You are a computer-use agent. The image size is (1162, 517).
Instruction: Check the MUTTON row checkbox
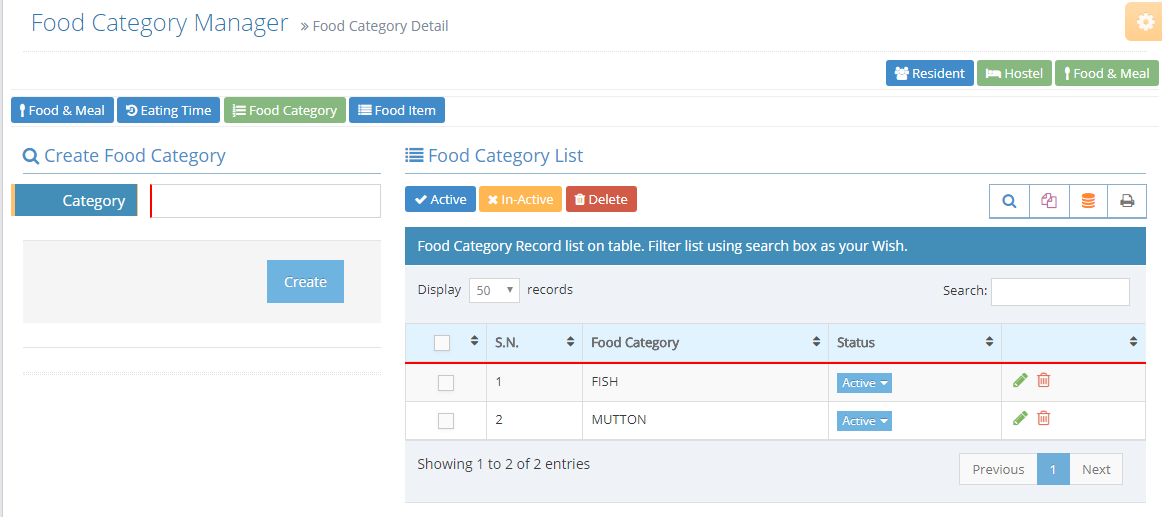[x=446, y=421]
